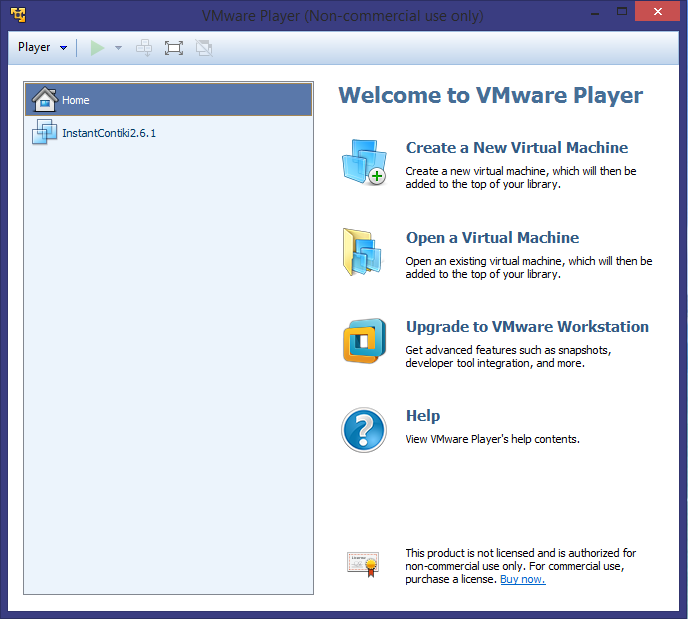The height and width of the screenshot is (619, 688).
Task: Click the Open a Virtual Machine folder icon
Action: [362, 252]
